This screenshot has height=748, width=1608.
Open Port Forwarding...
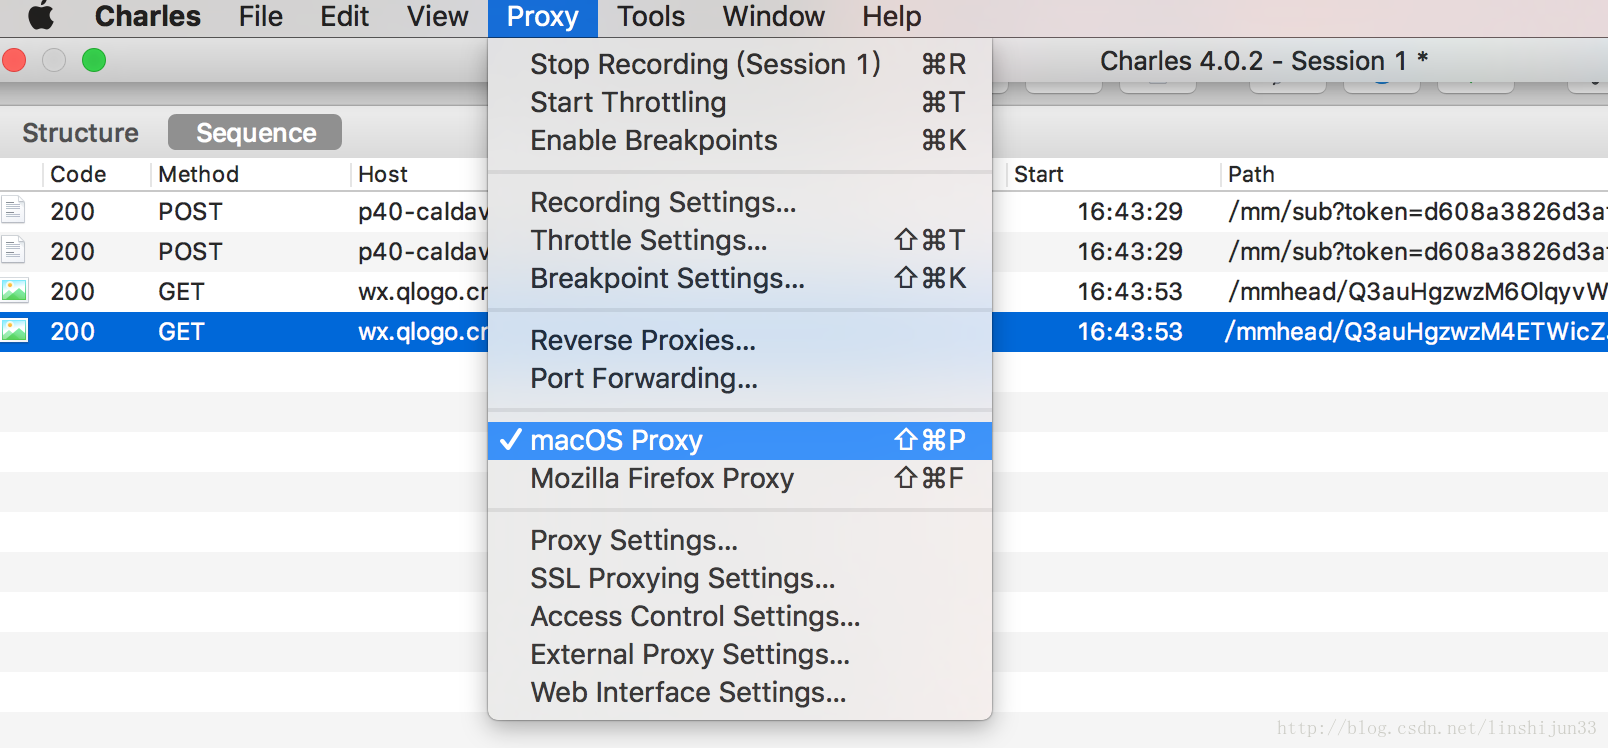coord(740,378)
